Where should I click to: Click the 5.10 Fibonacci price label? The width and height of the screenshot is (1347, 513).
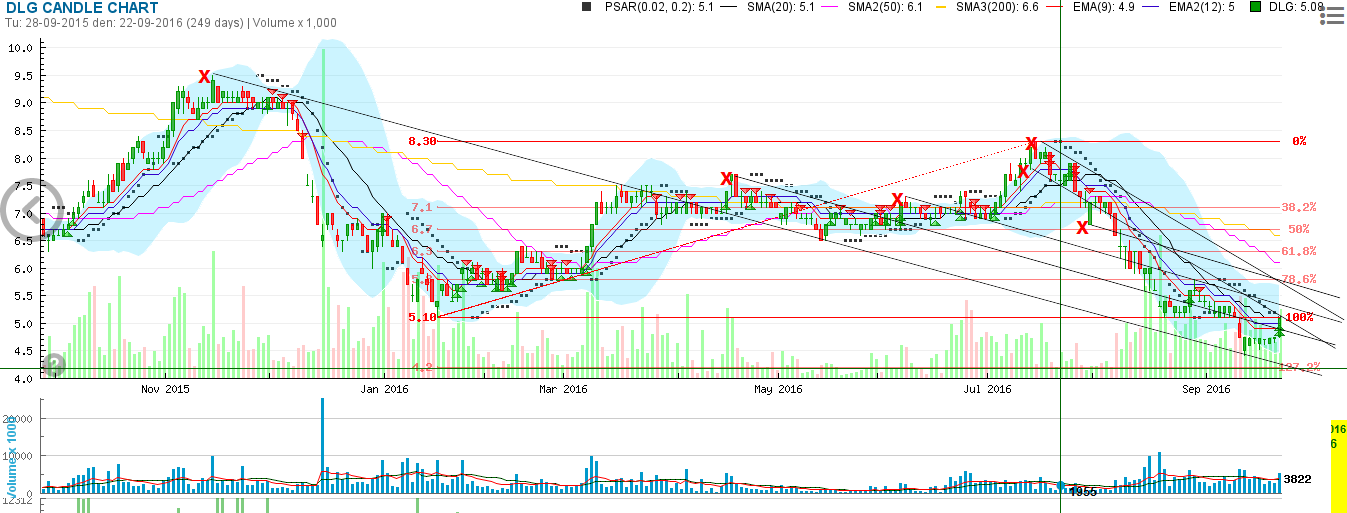[x=422, y=317]
